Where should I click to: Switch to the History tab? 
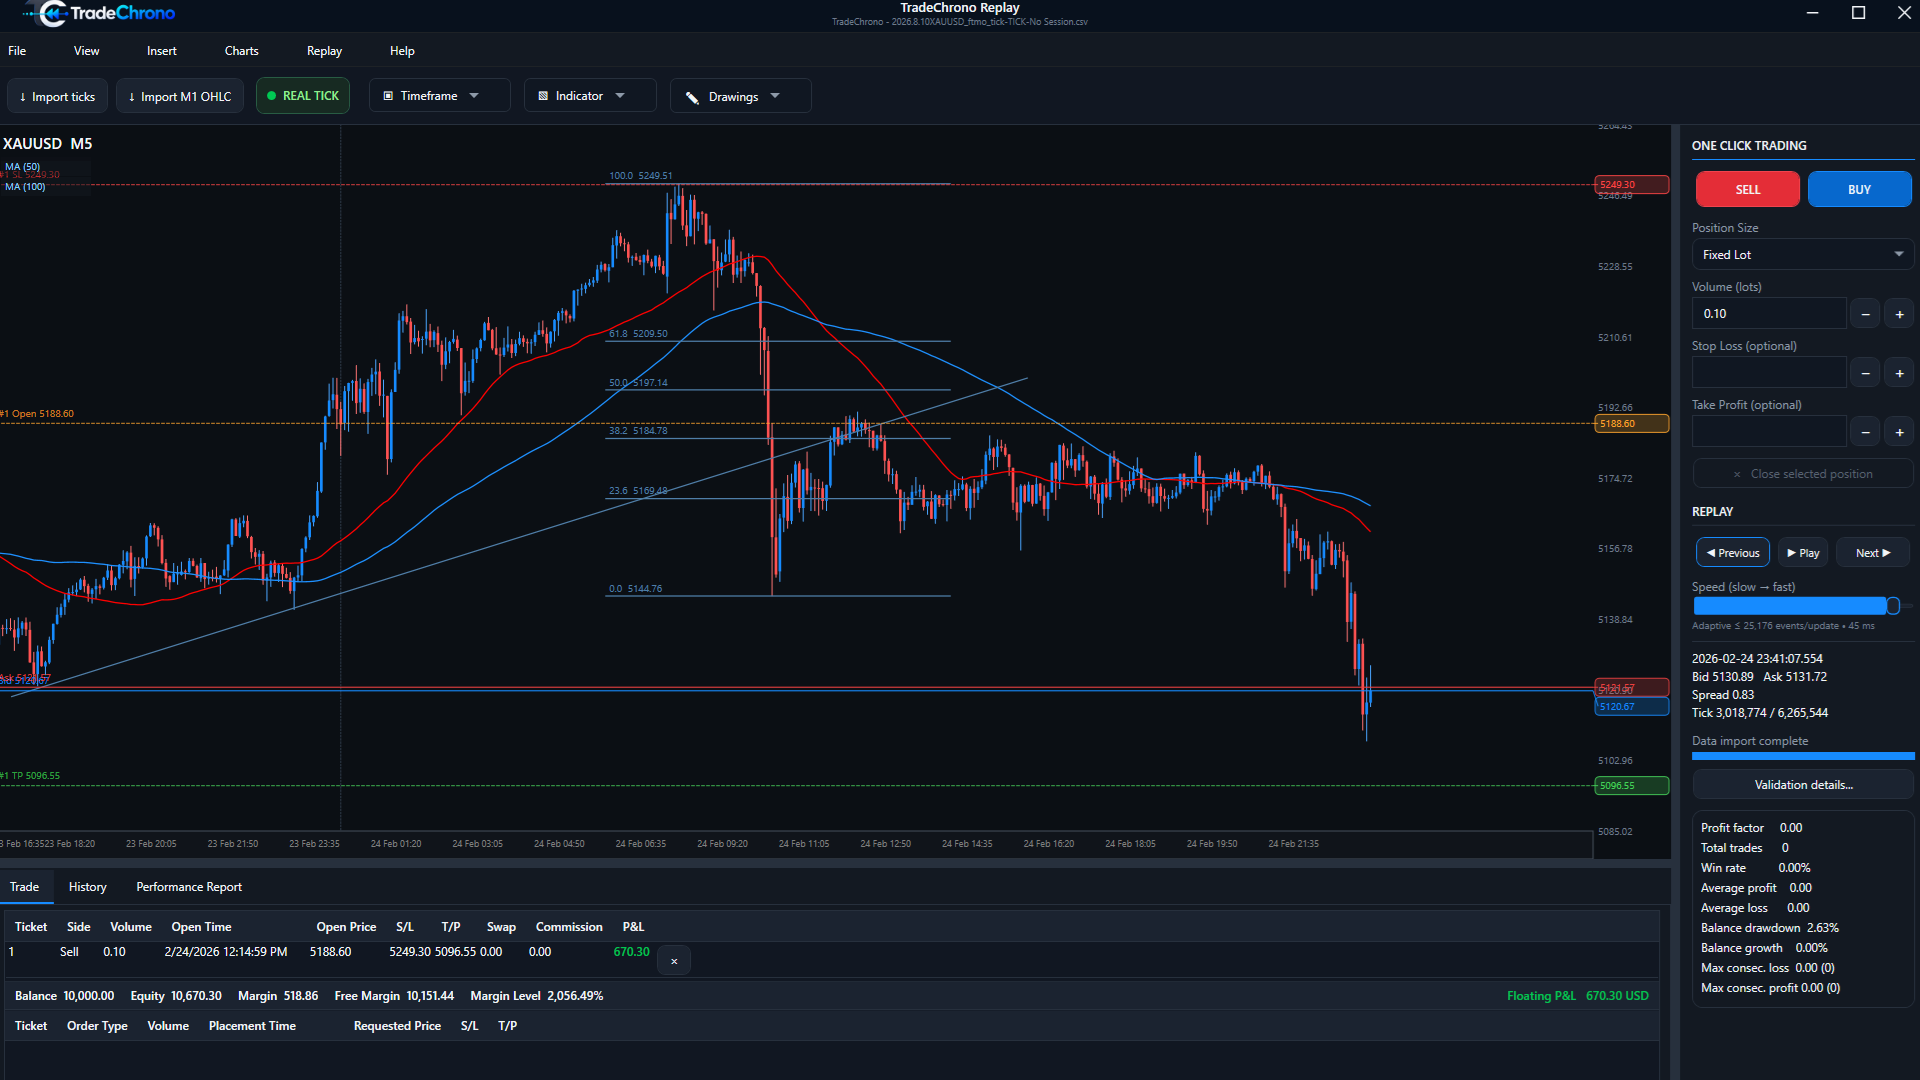click(x=87, y=887)
